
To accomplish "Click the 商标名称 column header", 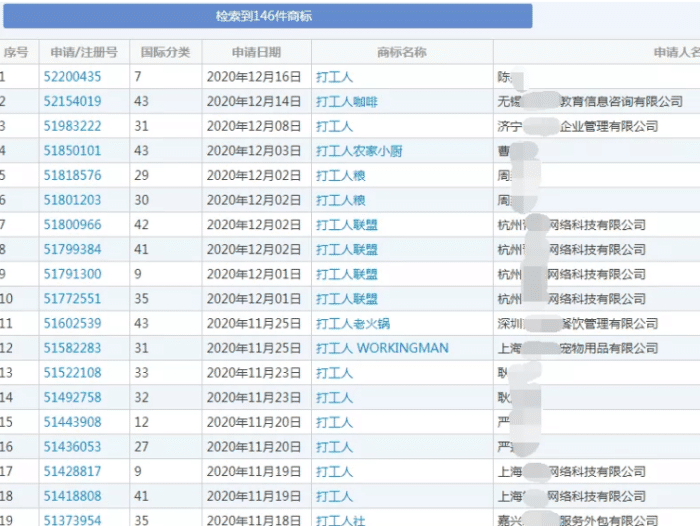I will [402, 52].
